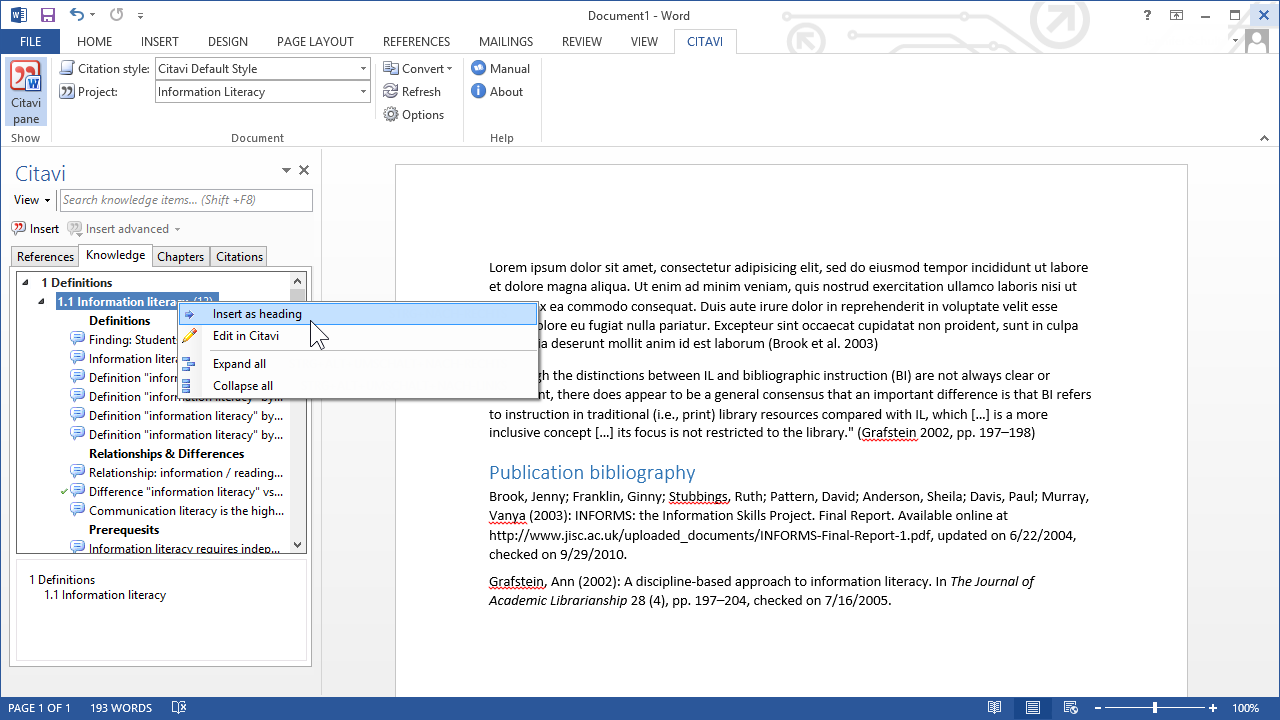Open the Citavi Manual
Viewport: 1280px width, 720px height.
tap(501, 68)
